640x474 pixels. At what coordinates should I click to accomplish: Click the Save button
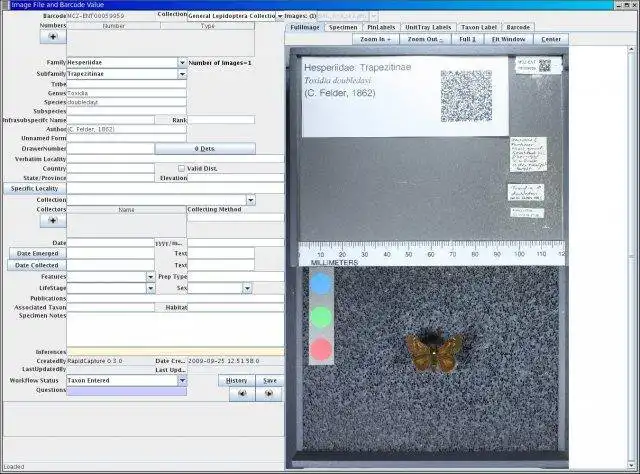tap(269, 380)
